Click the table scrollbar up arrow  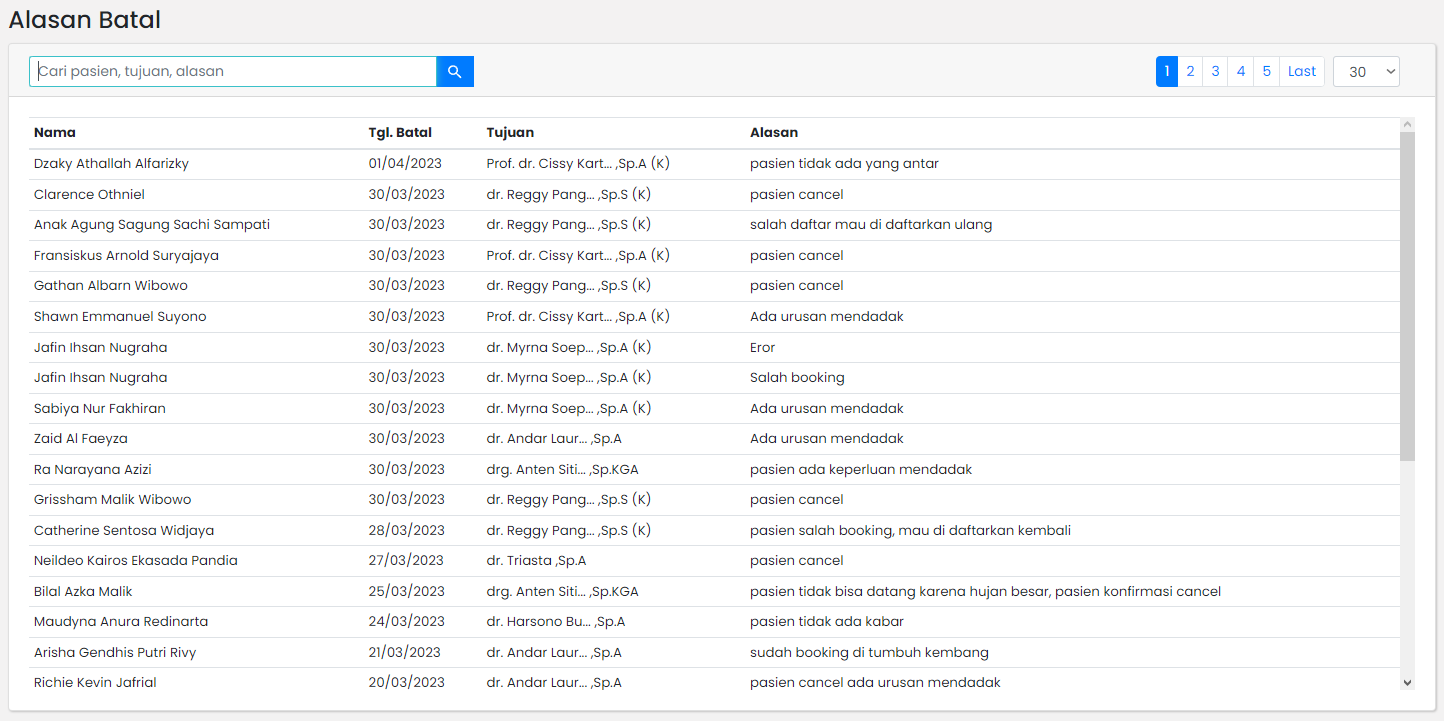[1407, 124]
